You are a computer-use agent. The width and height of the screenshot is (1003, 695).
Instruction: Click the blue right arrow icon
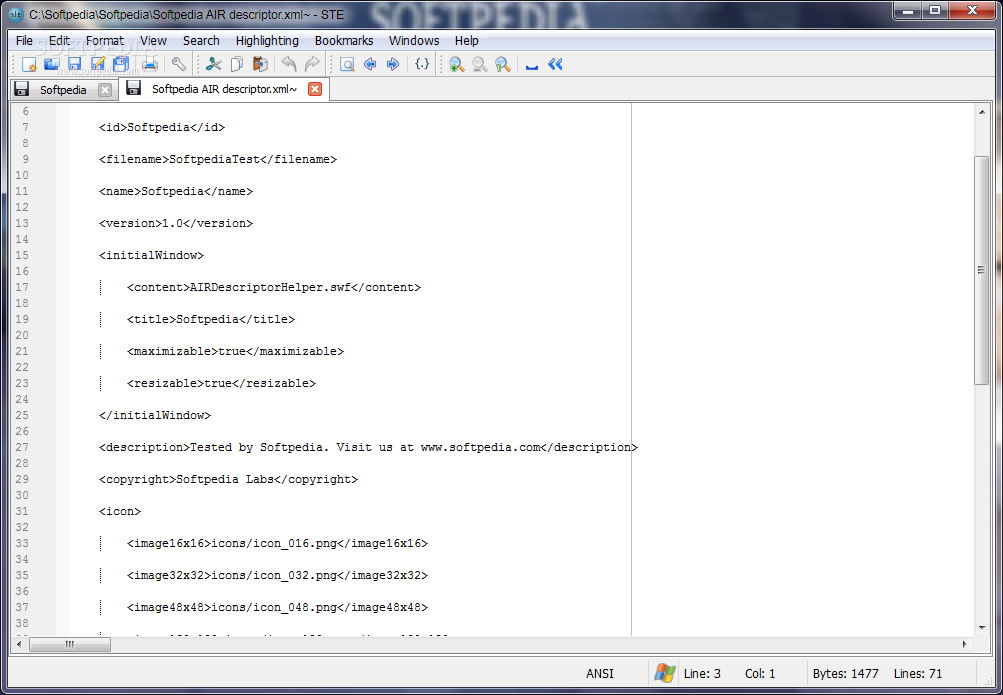tap(393, 64)
